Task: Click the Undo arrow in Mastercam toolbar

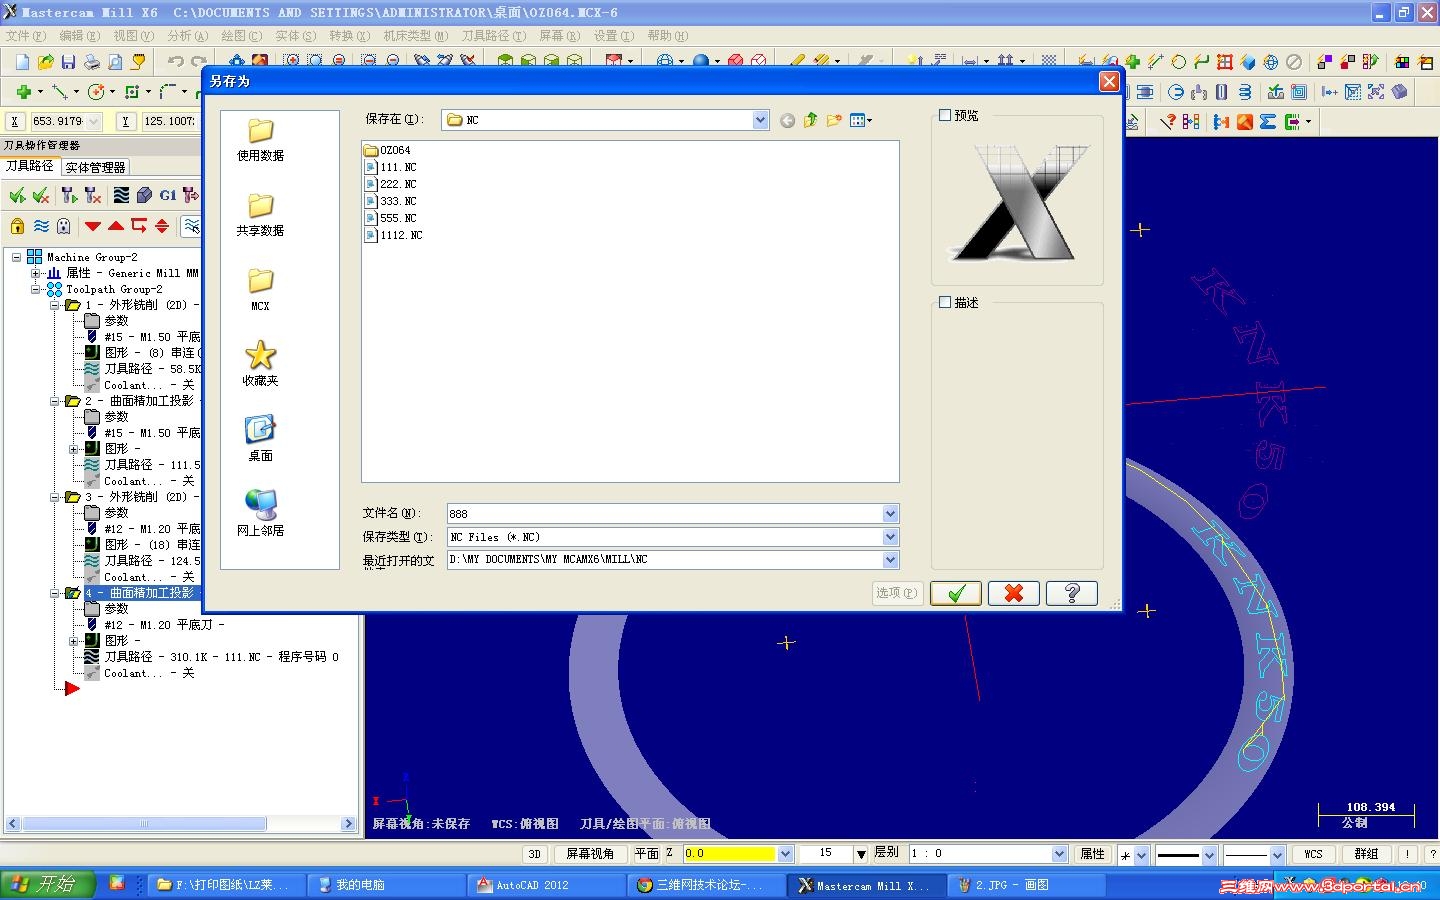Action: [176, 62]
